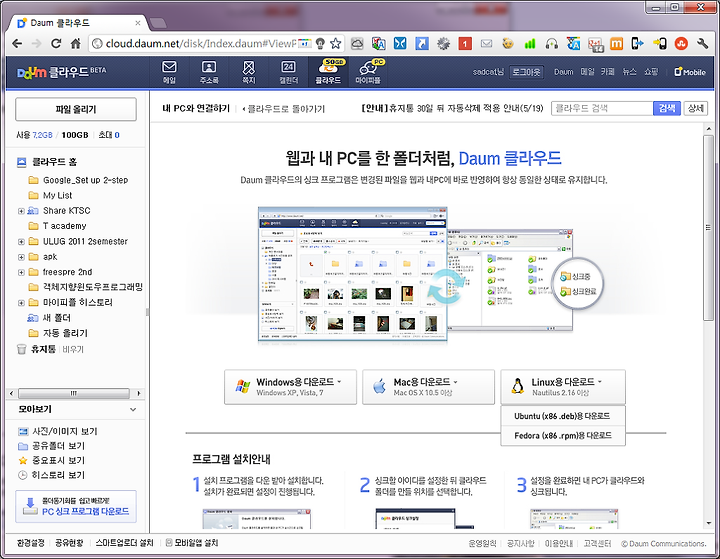
Task: Open the Windows용 다운로드 dropdown
Action: pos(290,387)
